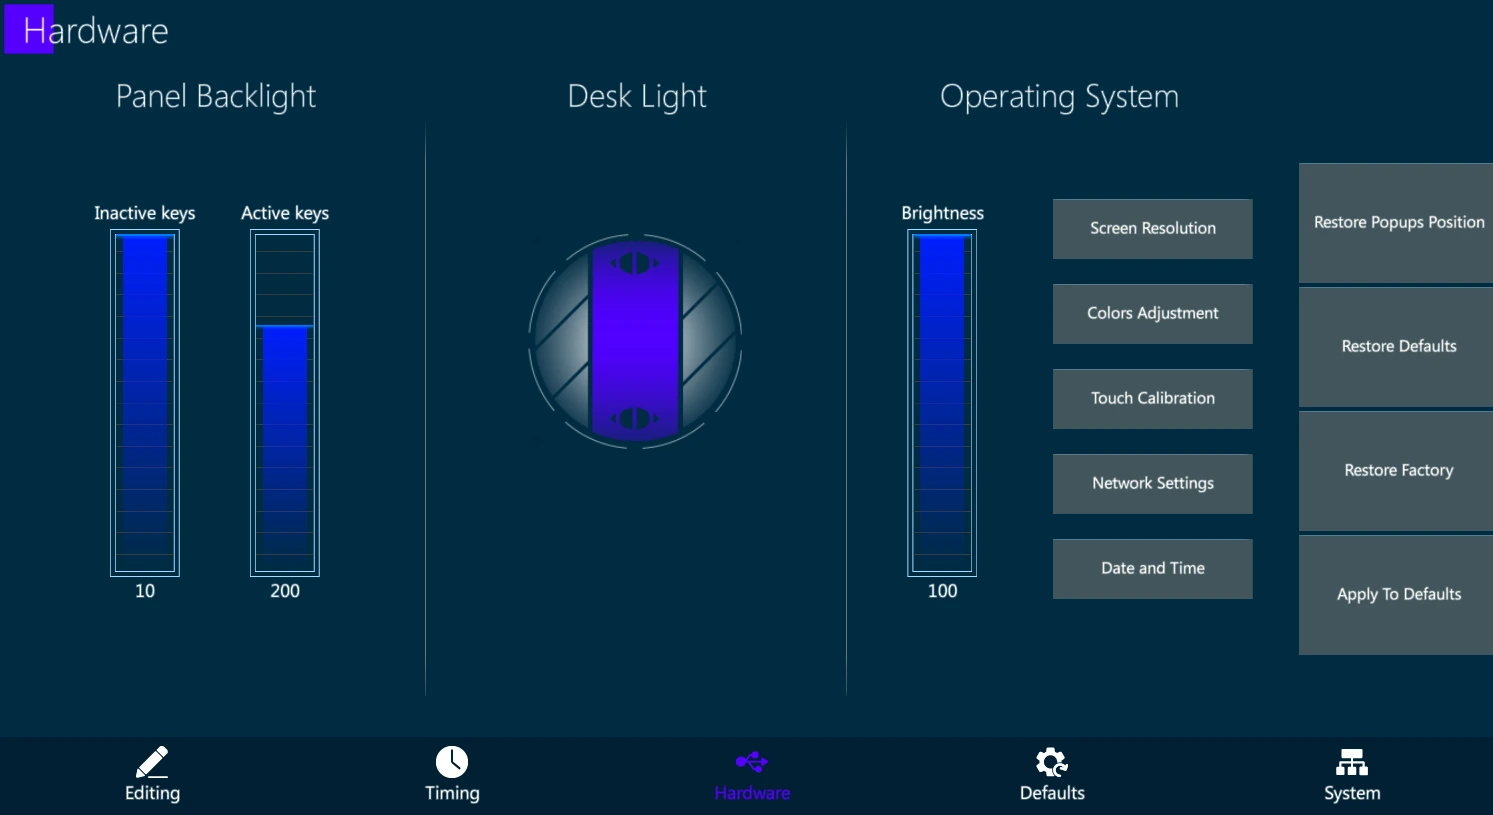Toggle the Desk Light round control
Screen dimensions: 1493x815
pyautogui.click(x=635, y=341)
